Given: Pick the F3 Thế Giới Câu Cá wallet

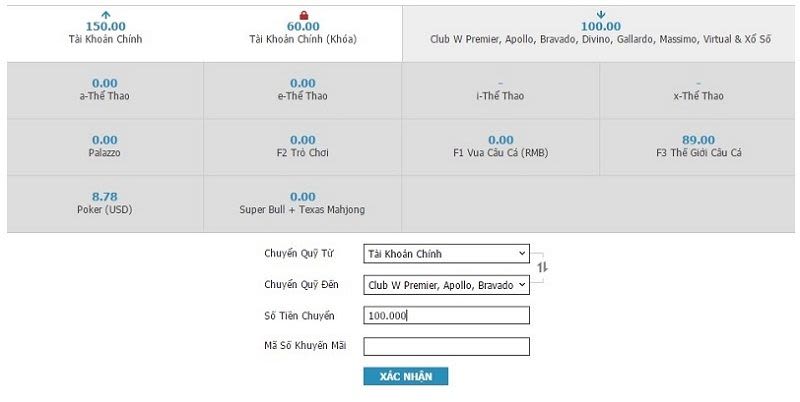Looking at the screenshot, I should click(698, 147).
